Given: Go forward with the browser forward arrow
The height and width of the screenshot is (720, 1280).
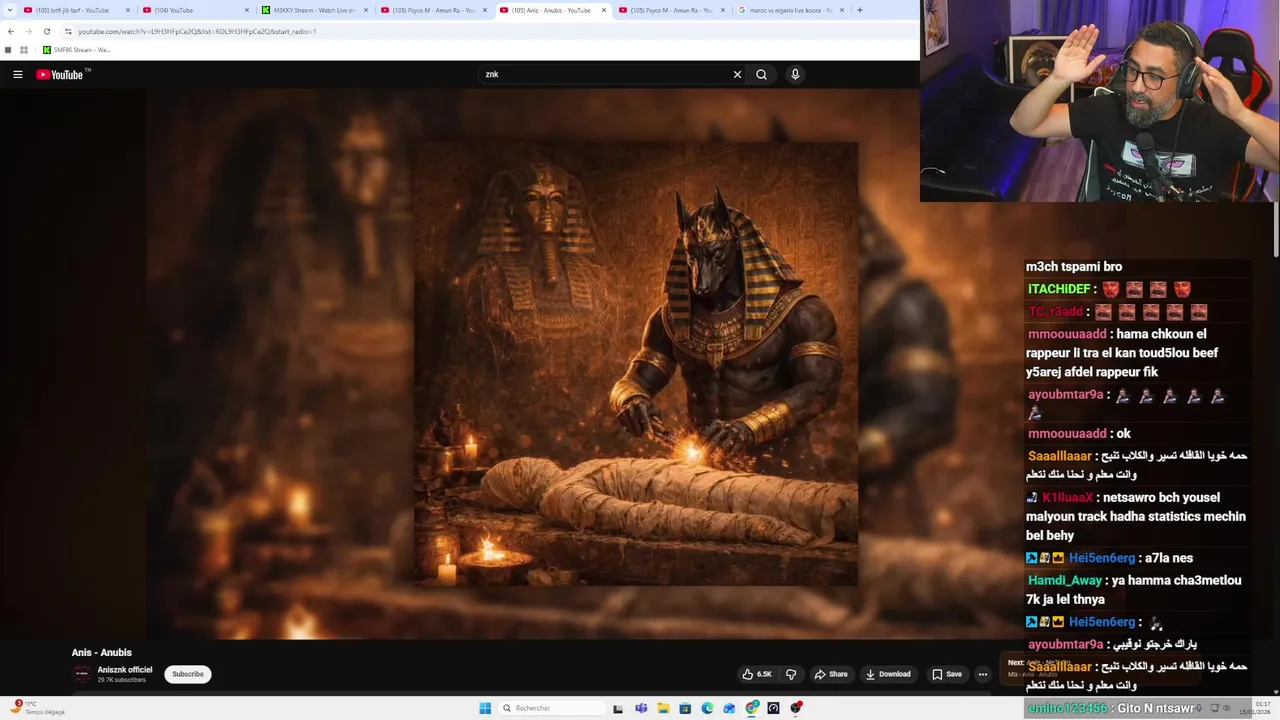Looking at the screenshot, I should pos(28,31).
